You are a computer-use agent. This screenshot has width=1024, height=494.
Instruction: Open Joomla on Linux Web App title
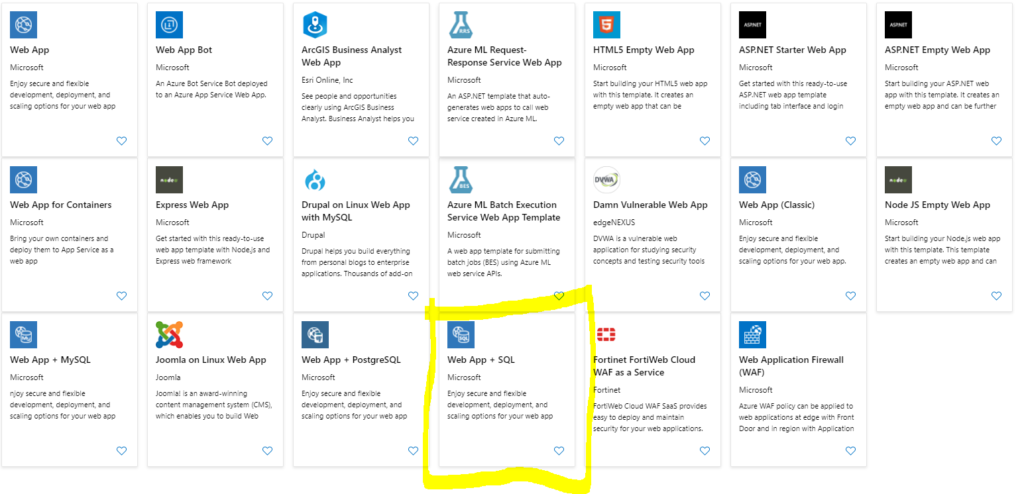click(211, 360)
